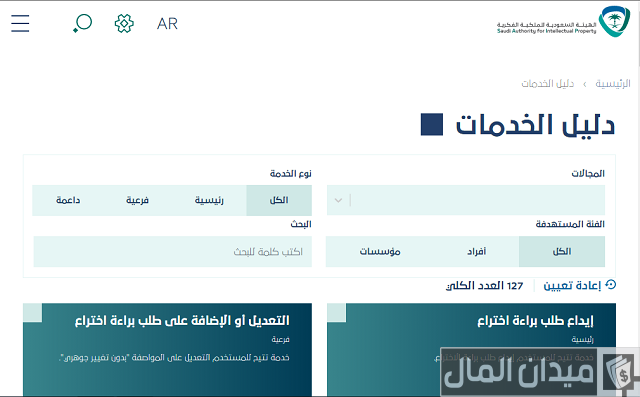Select الكل under الفئة المستهدفة
This screenshot has width=640, height=397.
[562, 251]
